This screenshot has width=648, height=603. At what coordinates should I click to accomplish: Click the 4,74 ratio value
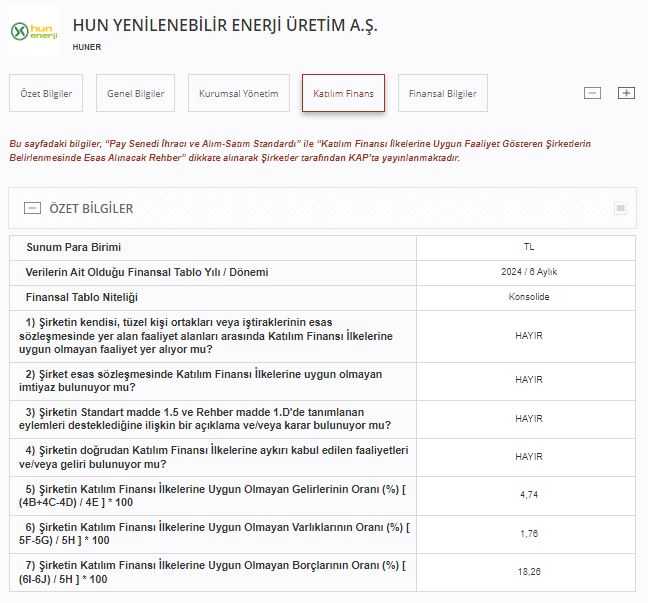529,495
